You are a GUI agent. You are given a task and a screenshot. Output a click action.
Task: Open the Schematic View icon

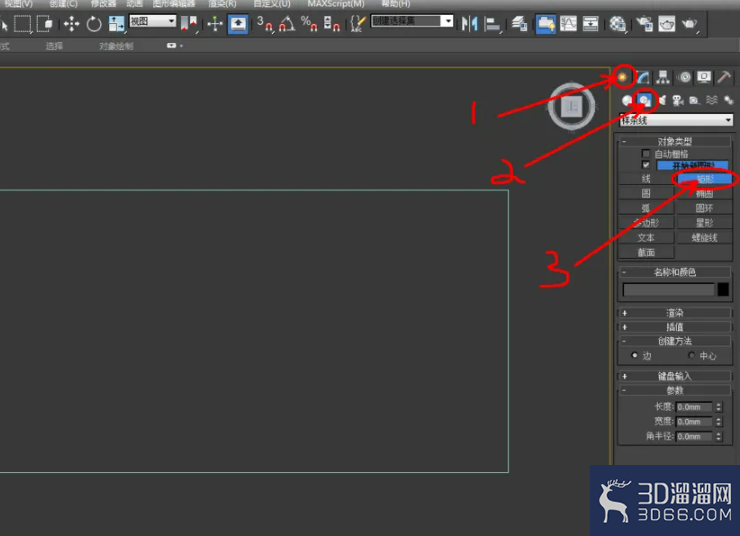pos(590,24)
